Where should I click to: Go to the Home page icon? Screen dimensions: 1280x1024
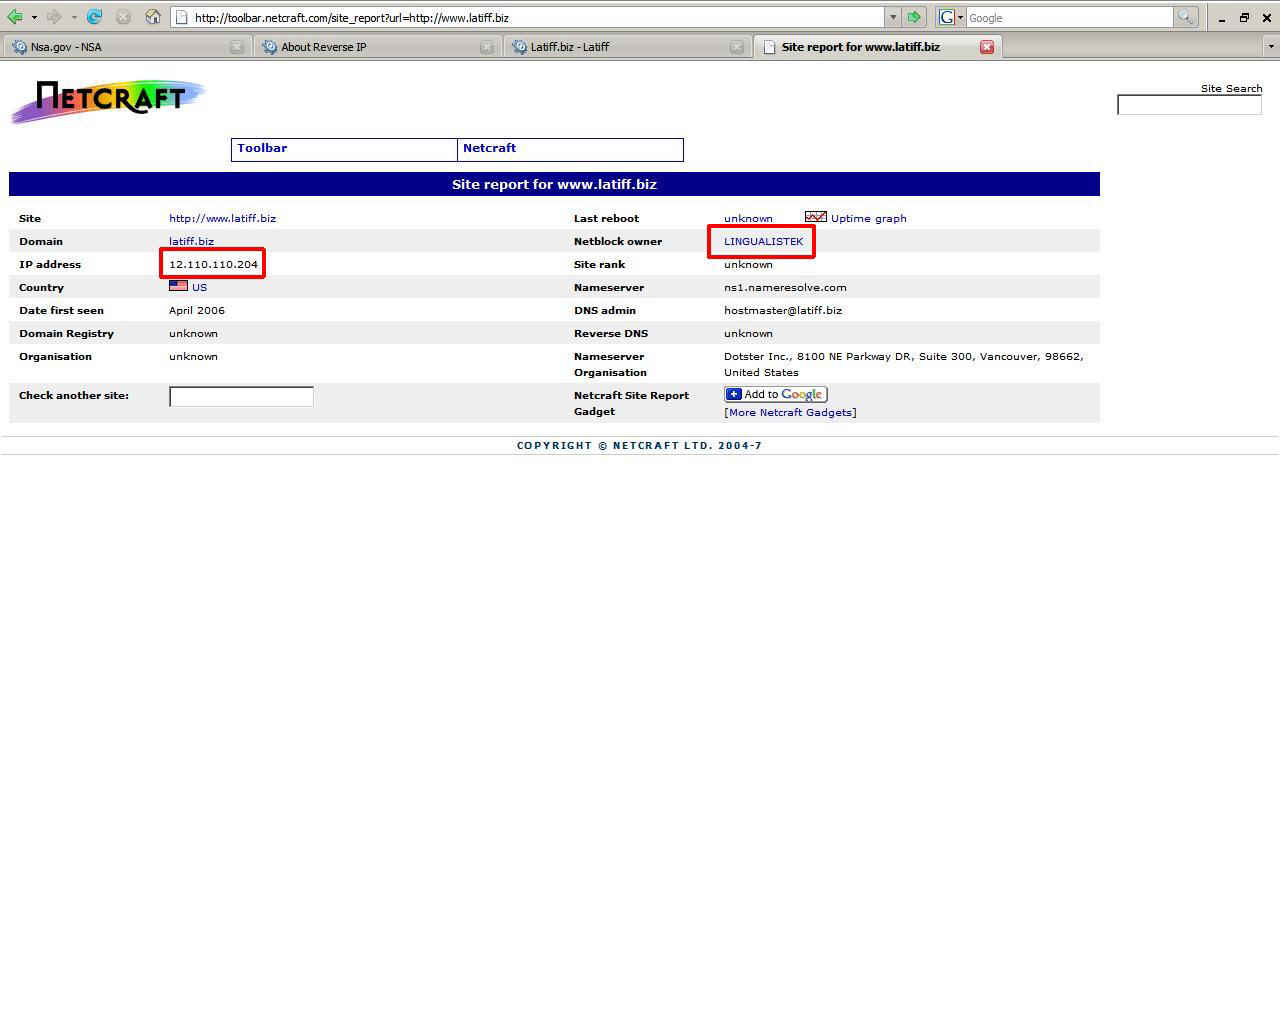tap(153, 17)
